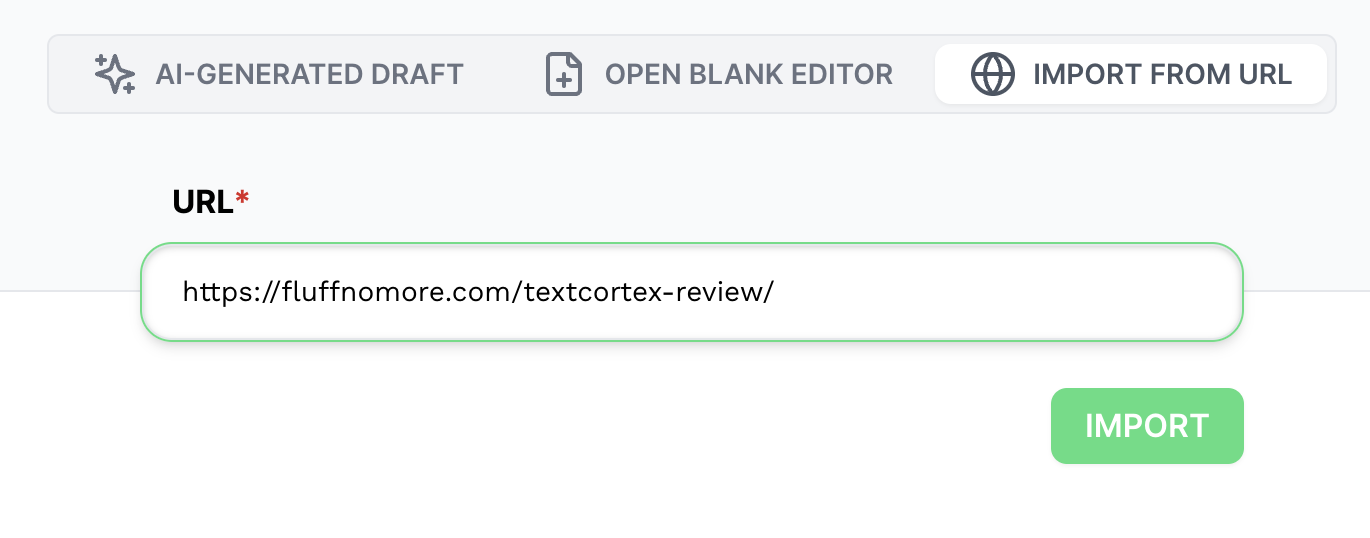This screenshot has width=1370, height=538.
Task: Open the Open Blank Editor tab
Action: (718, 74)
